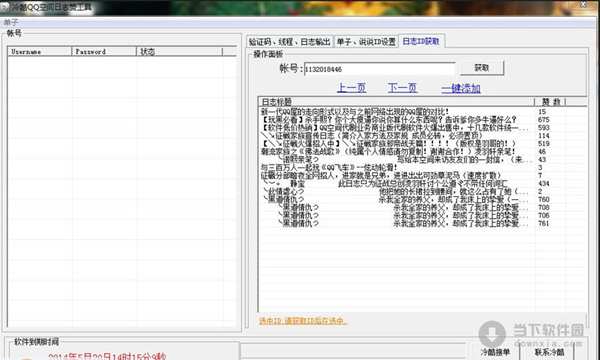The width and height of the screenshot is (600, 360).
Task: Click the 联系冷酷 button
Action: (x=549, y=352)
